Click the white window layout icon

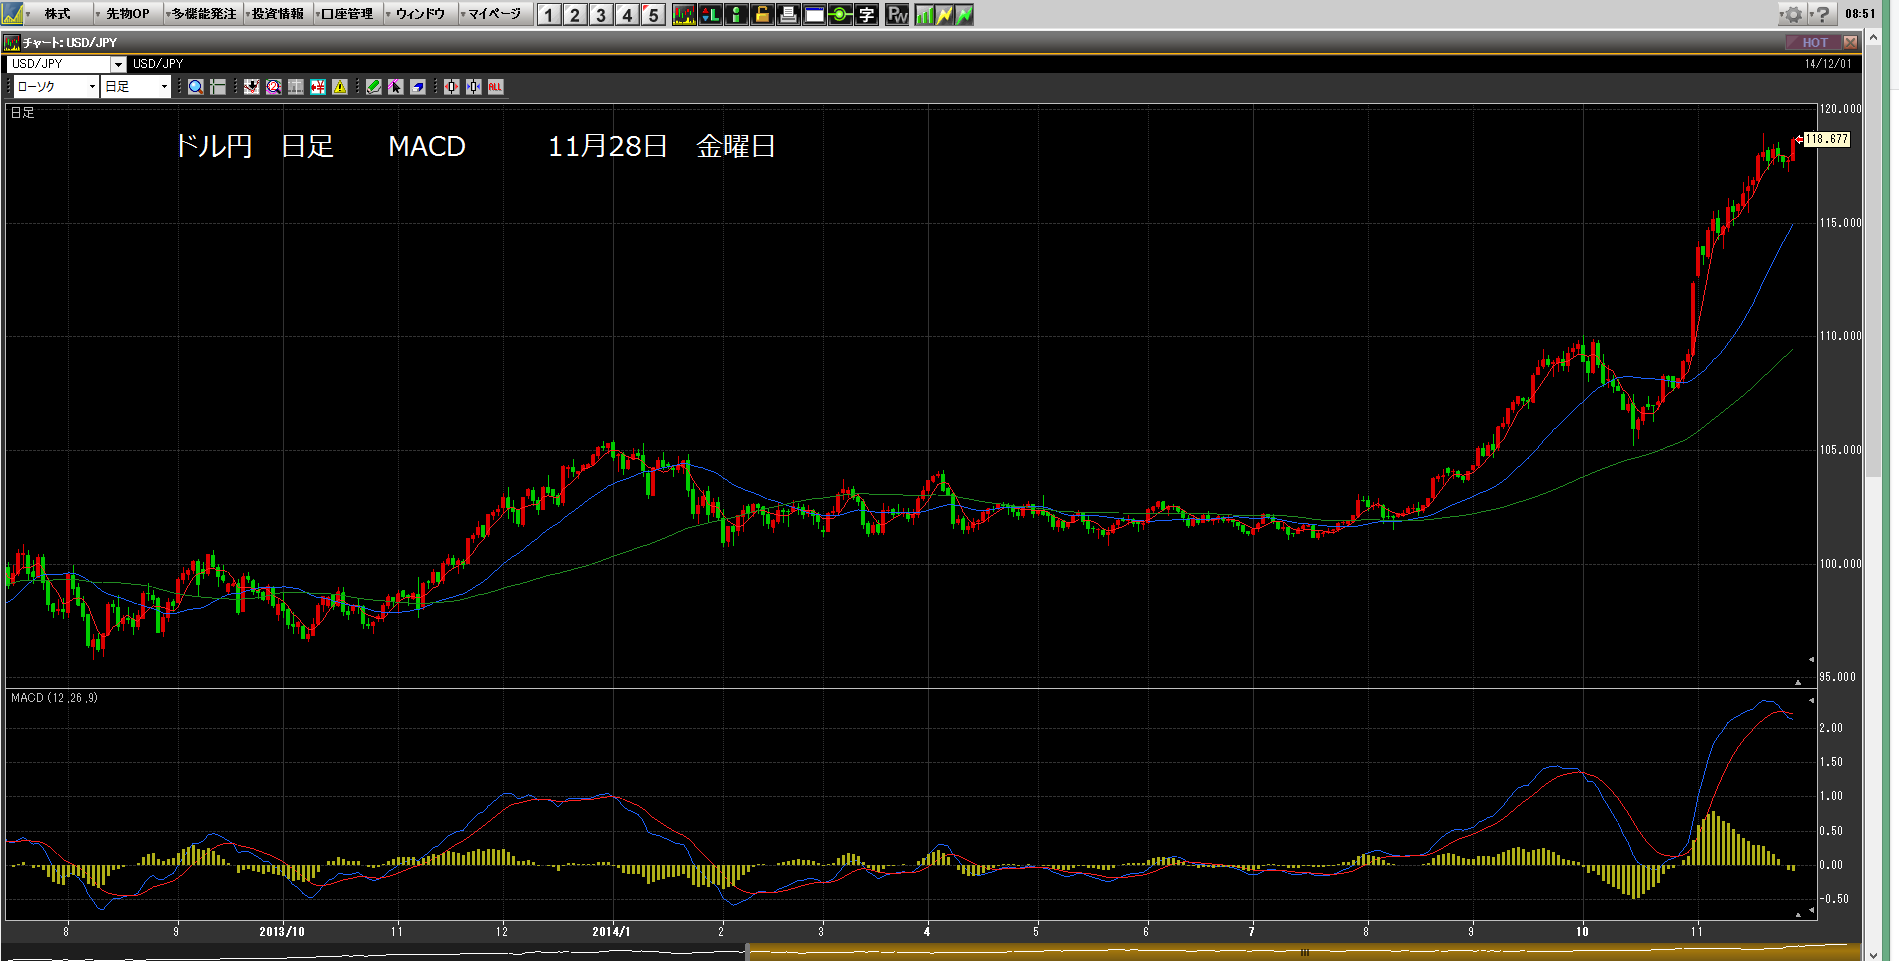click(814, 15)
